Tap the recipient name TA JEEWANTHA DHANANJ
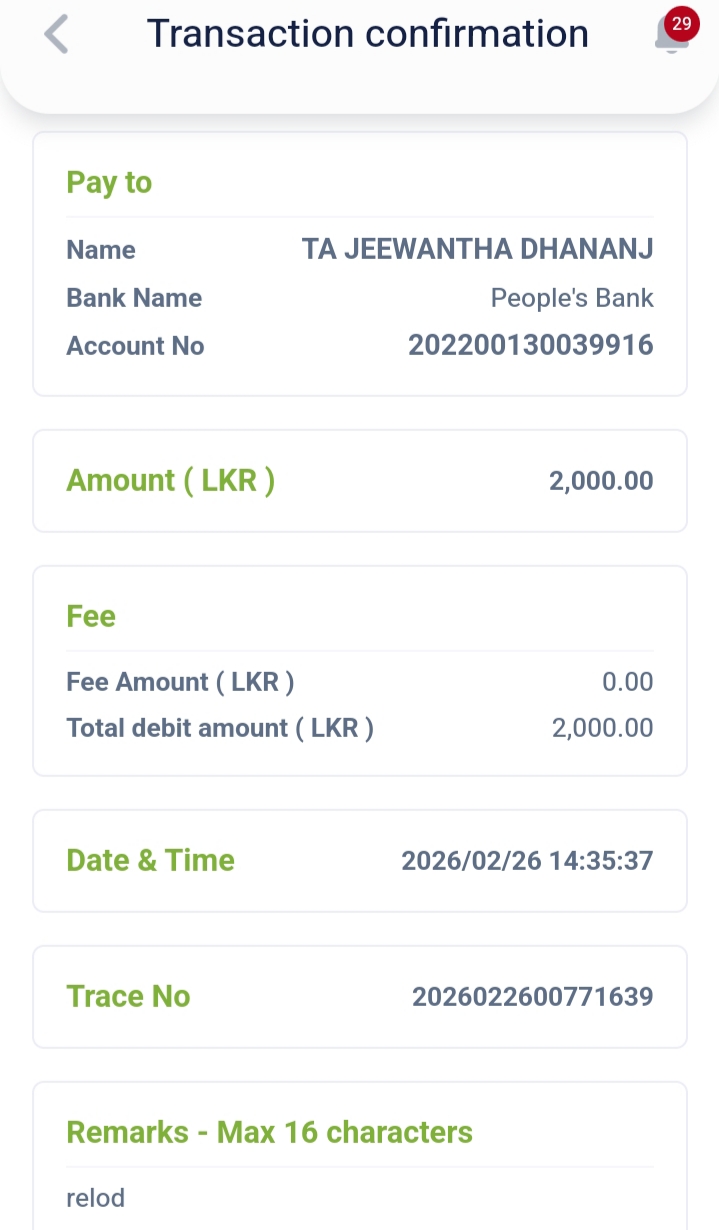719x1230 pixels. point(477,250)
